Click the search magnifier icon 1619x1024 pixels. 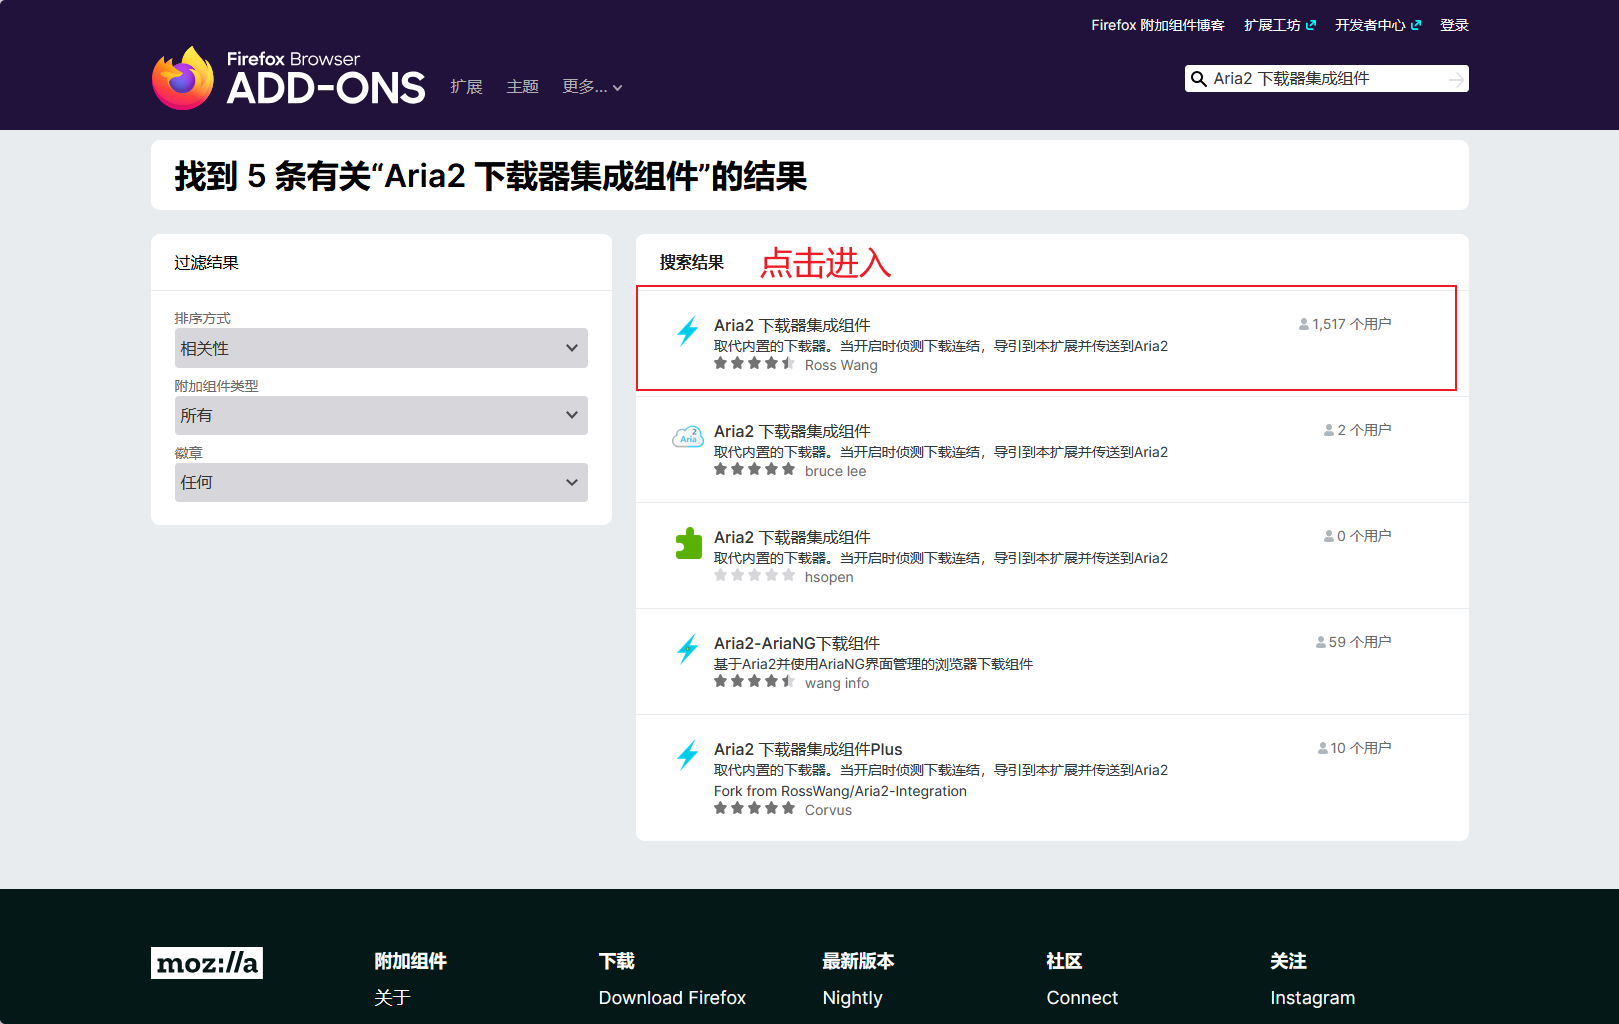coord(1198,79)
